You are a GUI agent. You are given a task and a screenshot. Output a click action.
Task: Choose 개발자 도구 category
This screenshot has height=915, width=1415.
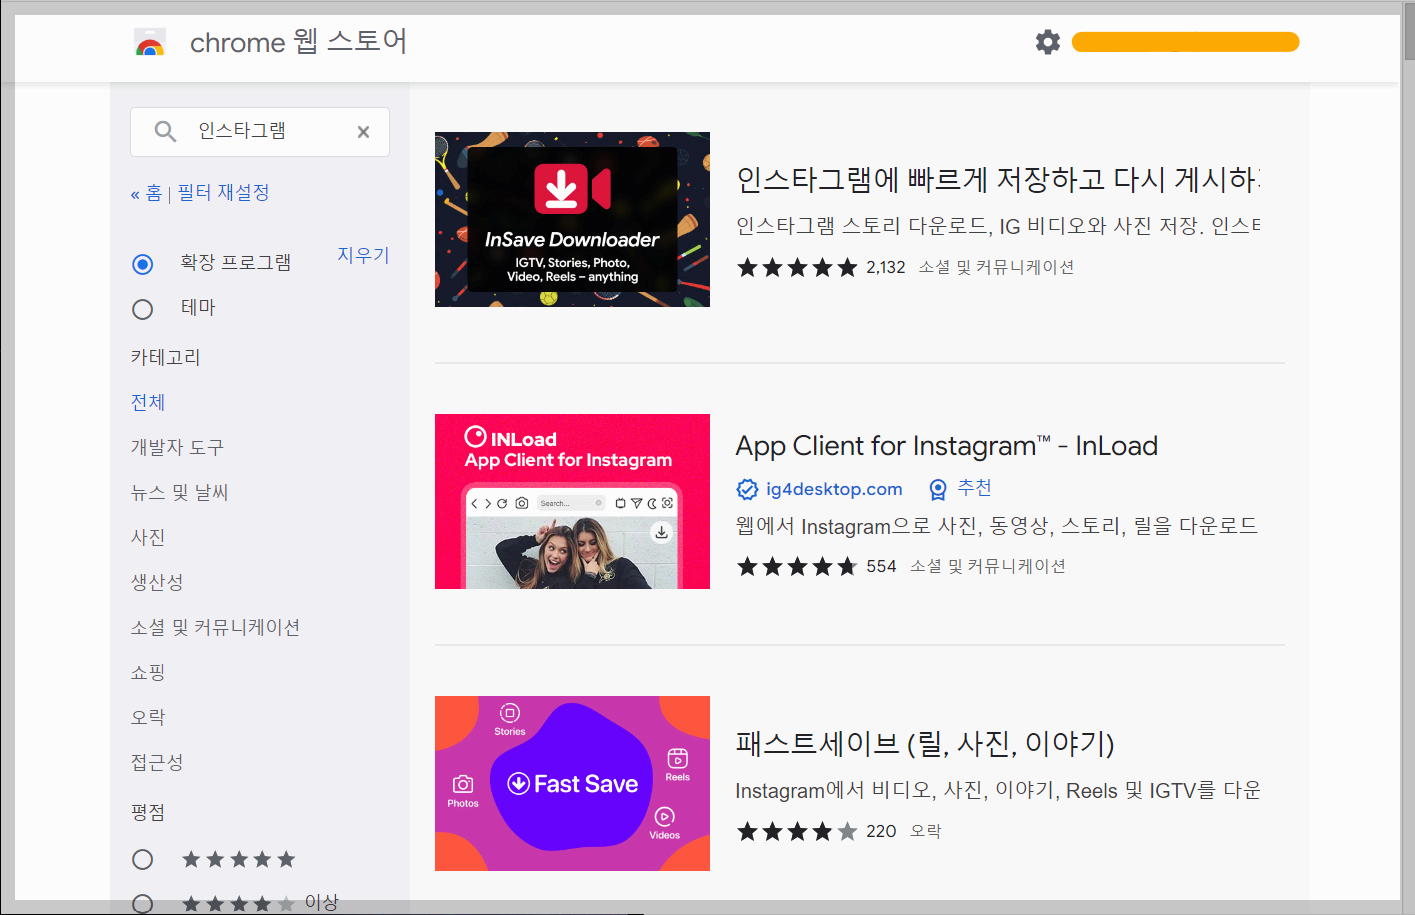click(177, 447)
